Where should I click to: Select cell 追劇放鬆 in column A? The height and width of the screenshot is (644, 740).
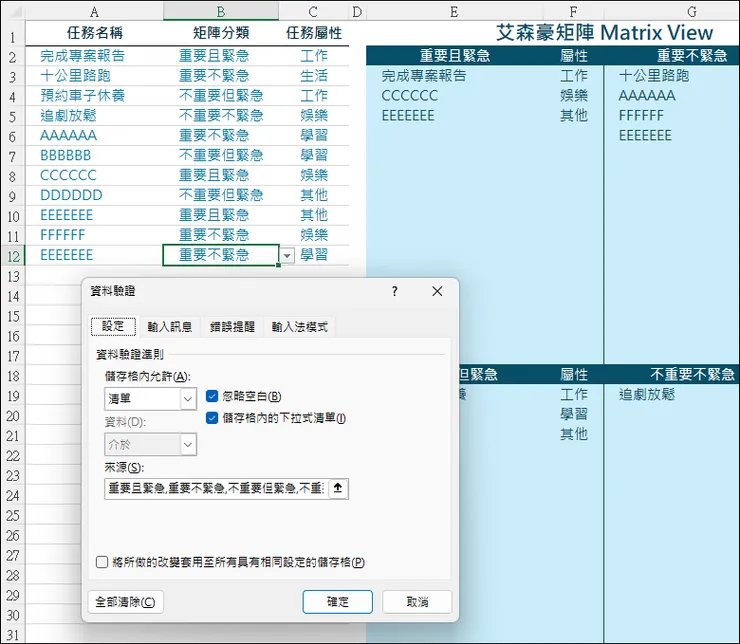[94, 116]
